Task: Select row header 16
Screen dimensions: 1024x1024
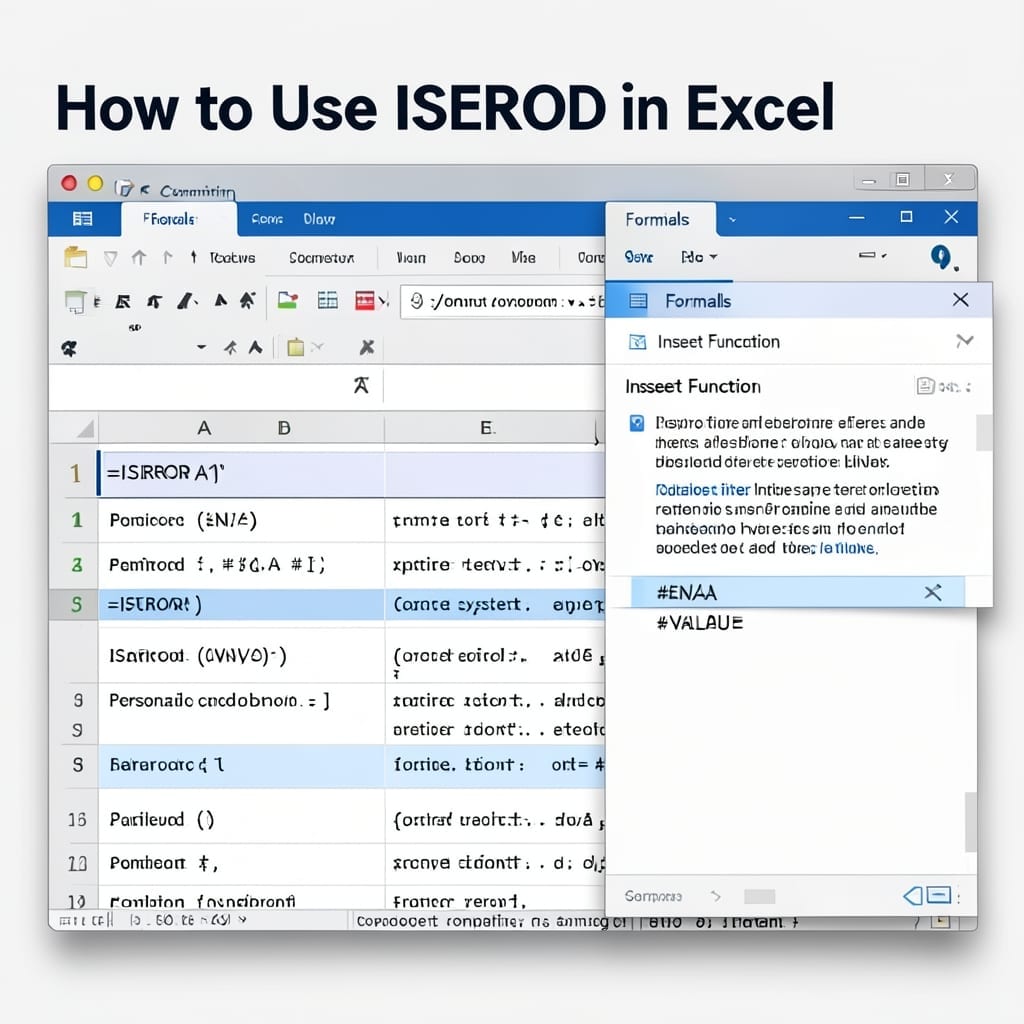Action: tap(77, 819)
